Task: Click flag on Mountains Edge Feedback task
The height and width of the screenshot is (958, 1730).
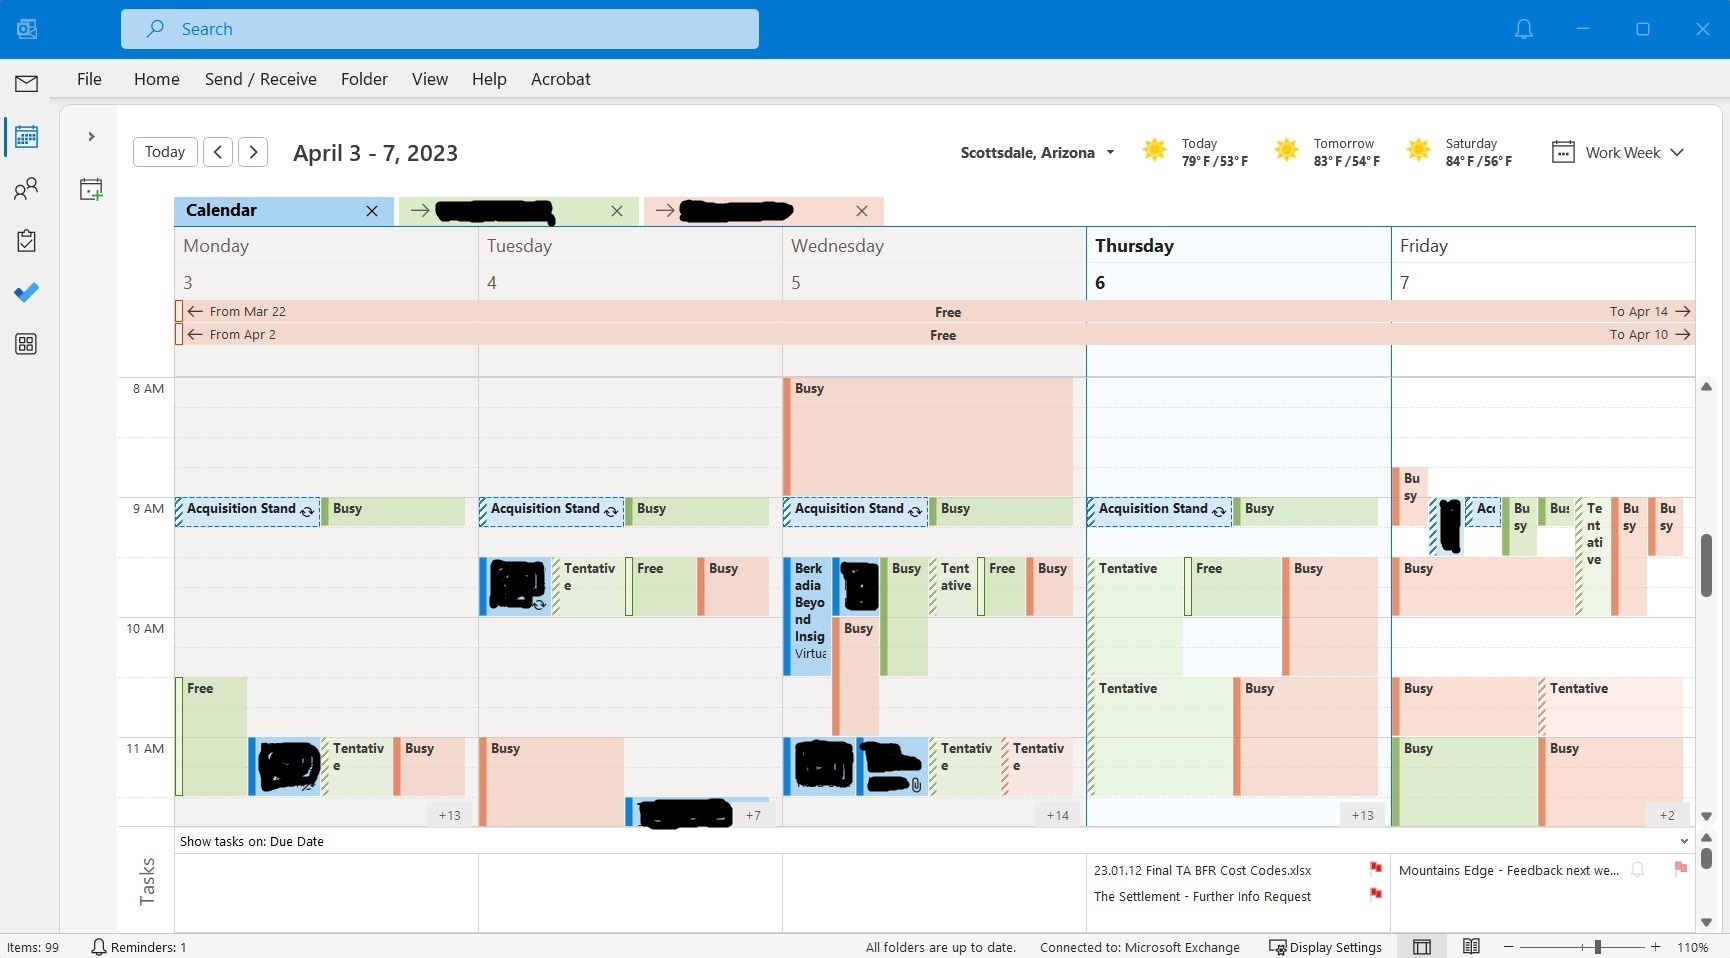Action: [1681, 869]
